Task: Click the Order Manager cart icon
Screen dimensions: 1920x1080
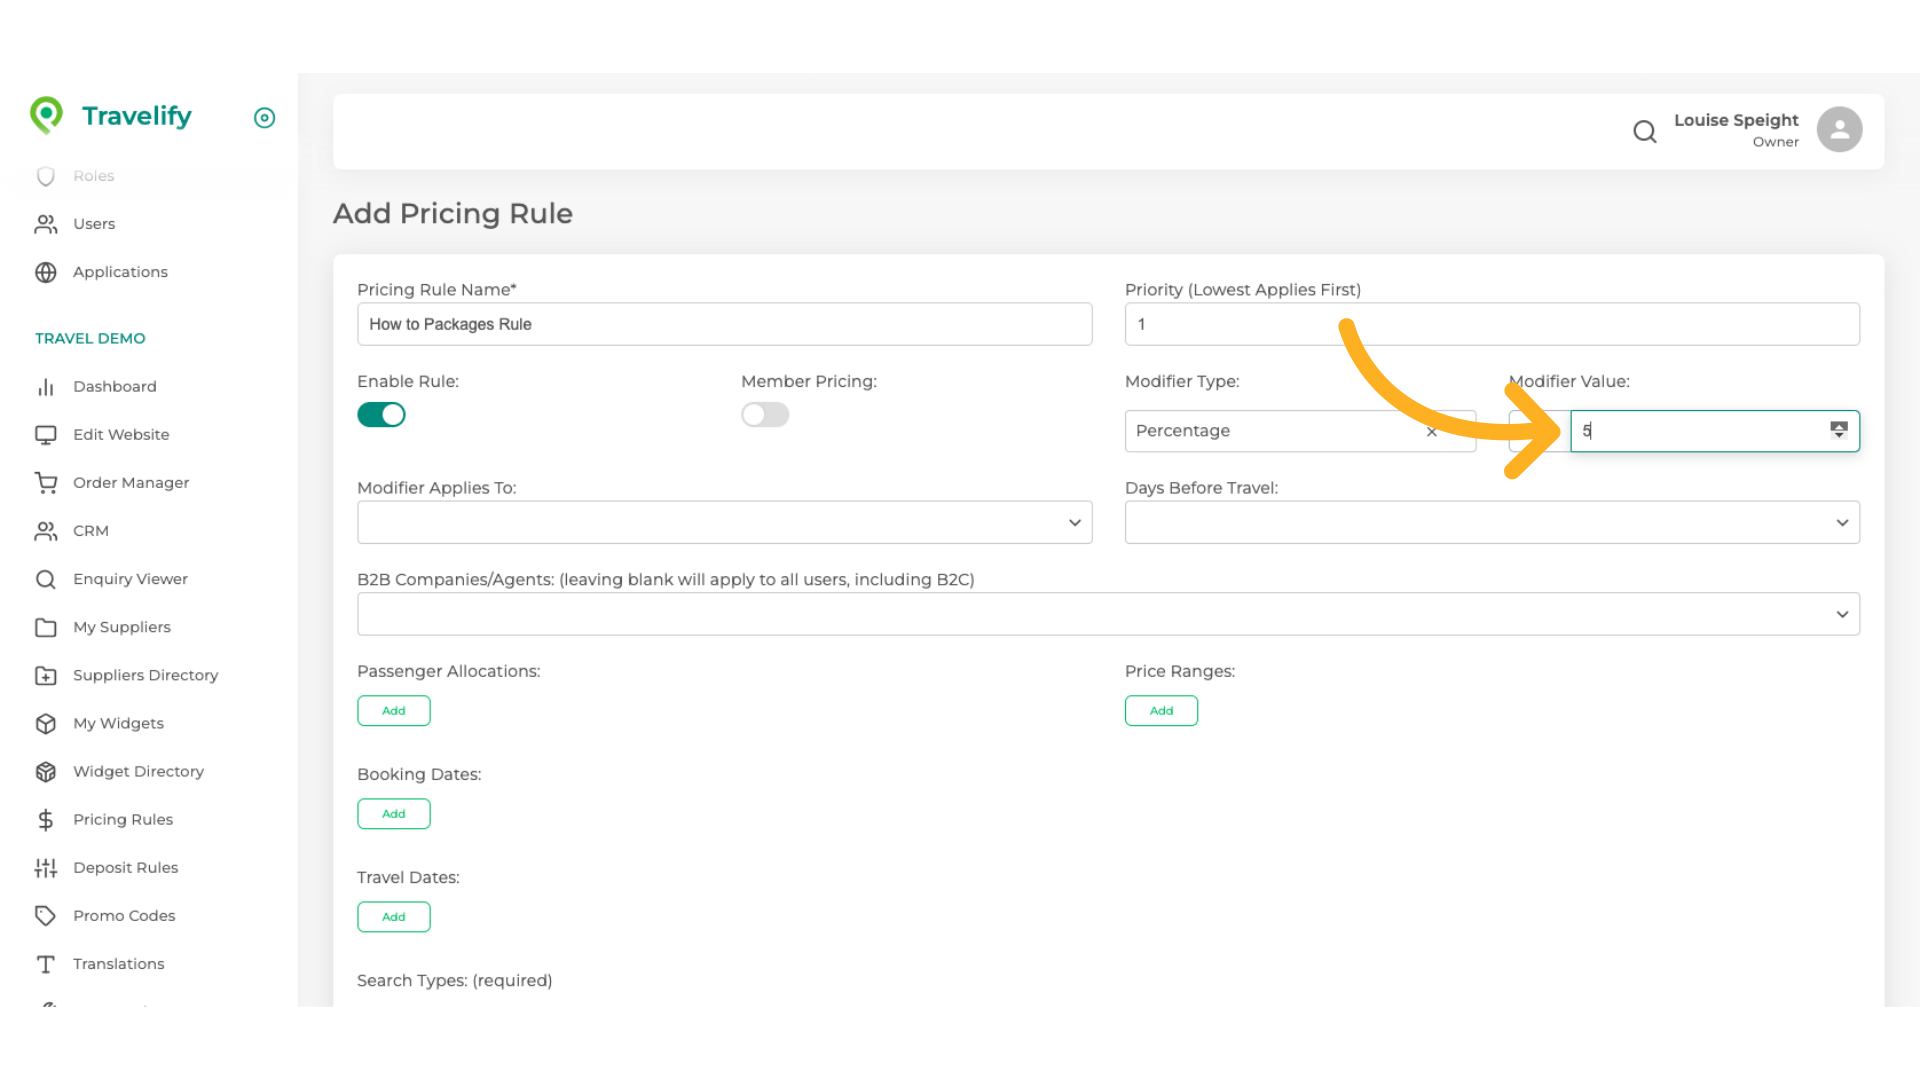Action: coord(46,483)
